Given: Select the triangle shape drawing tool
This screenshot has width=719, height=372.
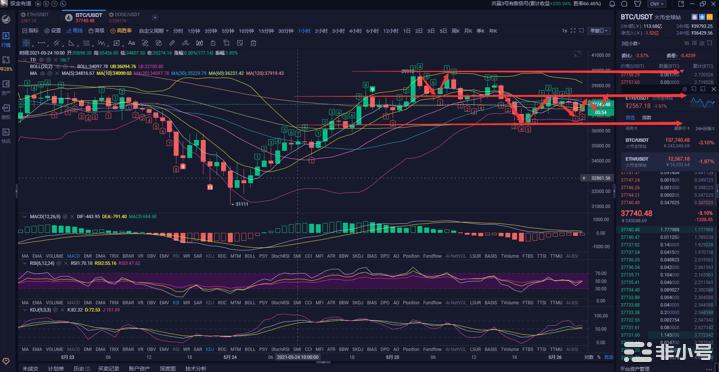Looking at the screenshot, I should click(x=71, y=43).
